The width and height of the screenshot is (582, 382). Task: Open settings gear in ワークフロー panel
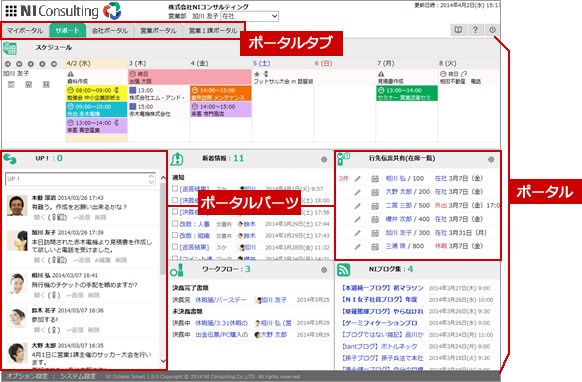[324, 270]
